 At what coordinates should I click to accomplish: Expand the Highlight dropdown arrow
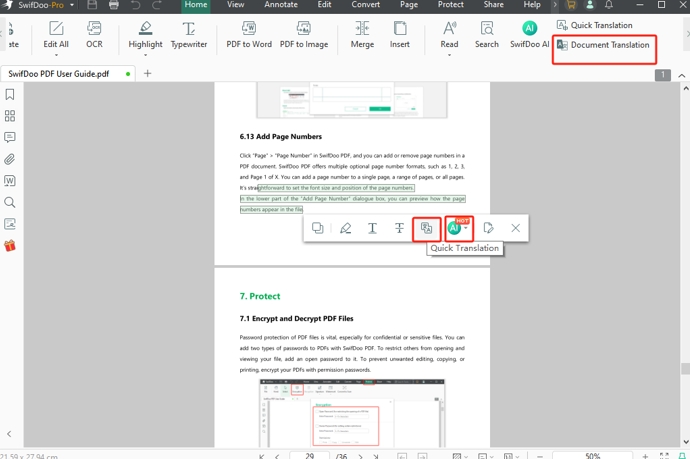click(146, 55)
